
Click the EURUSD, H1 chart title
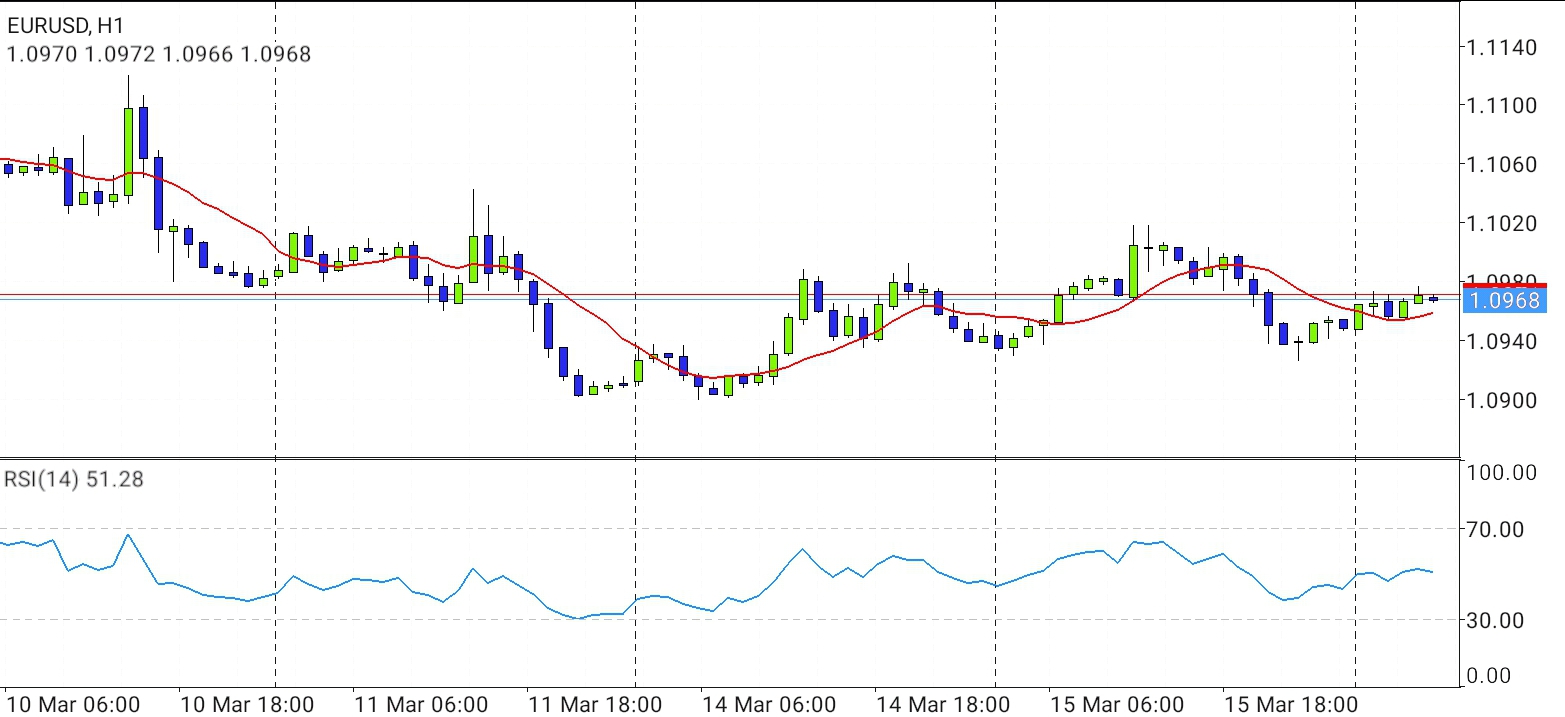tap(68, 24)
